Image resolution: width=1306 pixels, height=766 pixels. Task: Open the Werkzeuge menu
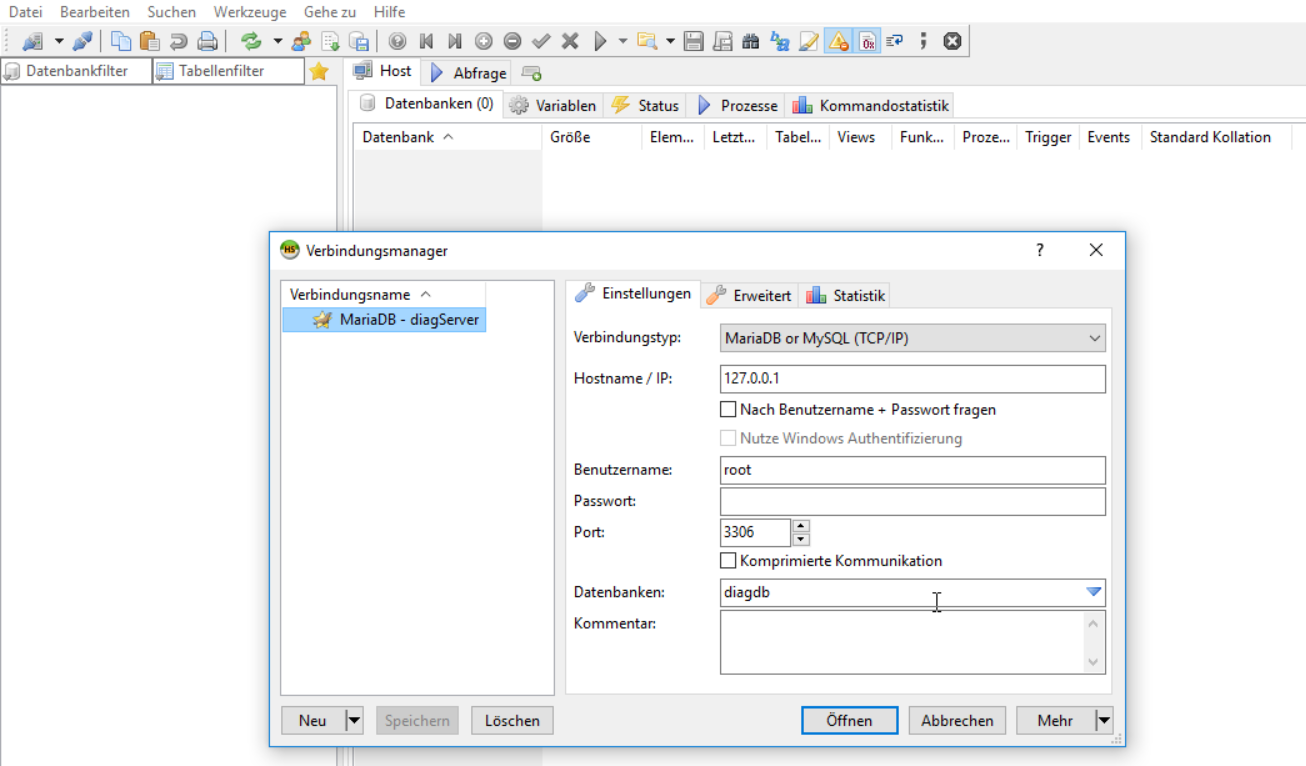click(250, 12)
